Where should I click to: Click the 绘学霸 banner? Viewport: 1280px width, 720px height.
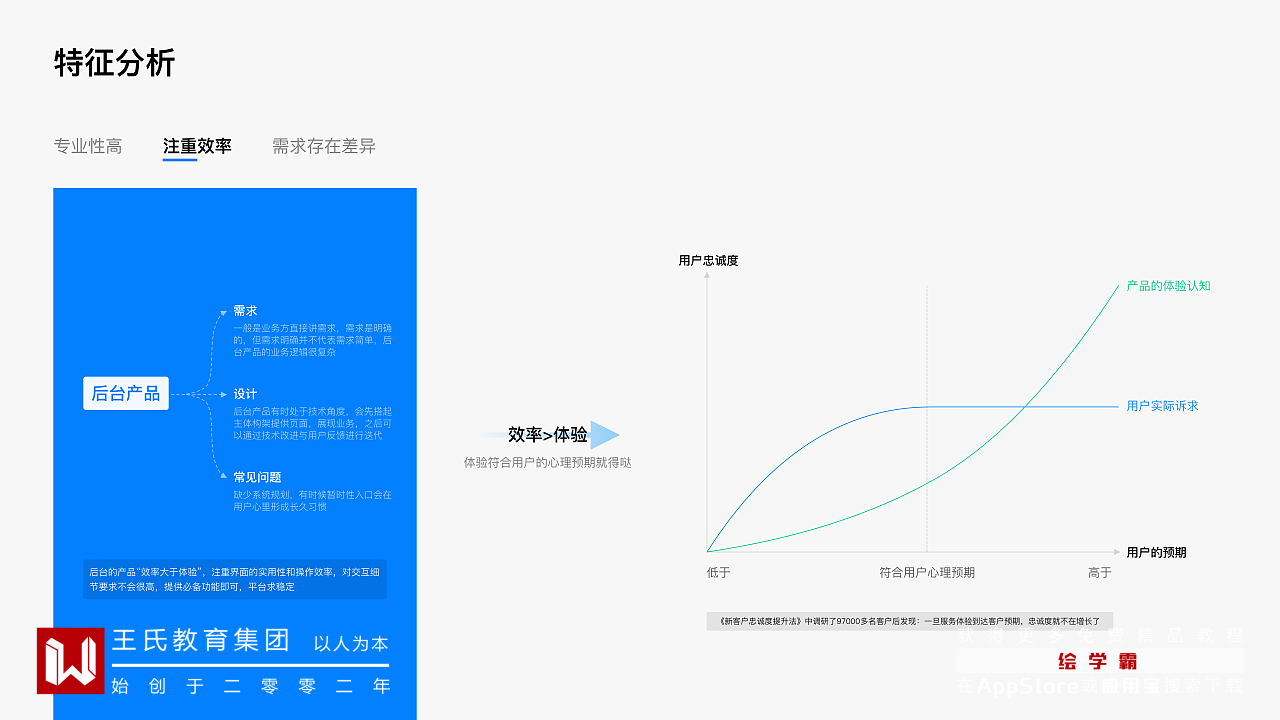tap(1099, 661)
